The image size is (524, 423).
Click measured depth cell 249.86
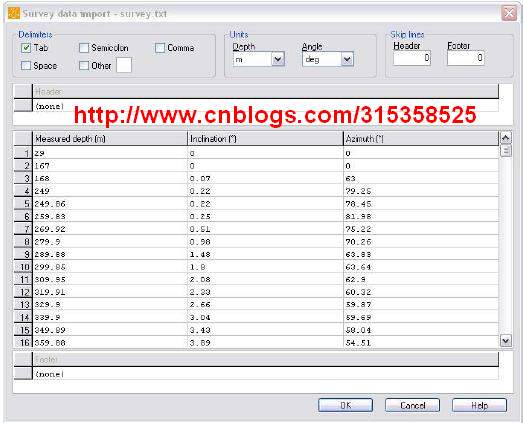click(110, 204)
